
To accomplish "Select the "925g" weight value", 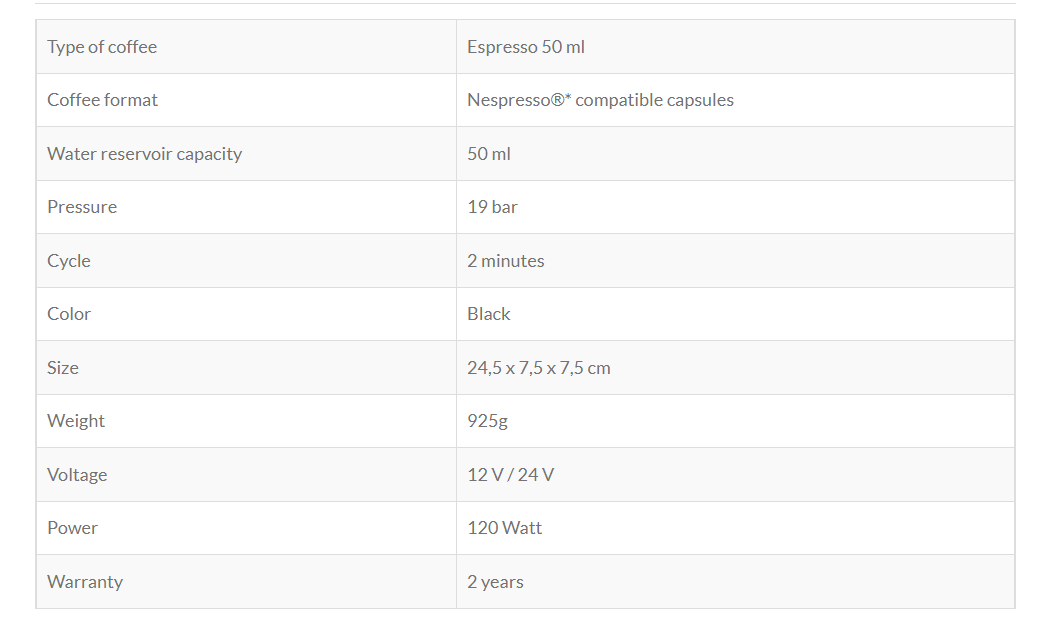I will [487, 421].
